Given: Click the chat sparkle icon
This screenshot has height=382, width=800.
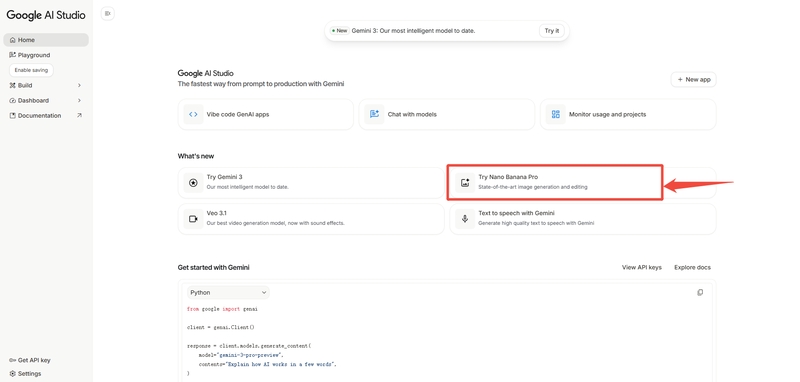Looking at the screenshot, I should (x=374, y=114).
